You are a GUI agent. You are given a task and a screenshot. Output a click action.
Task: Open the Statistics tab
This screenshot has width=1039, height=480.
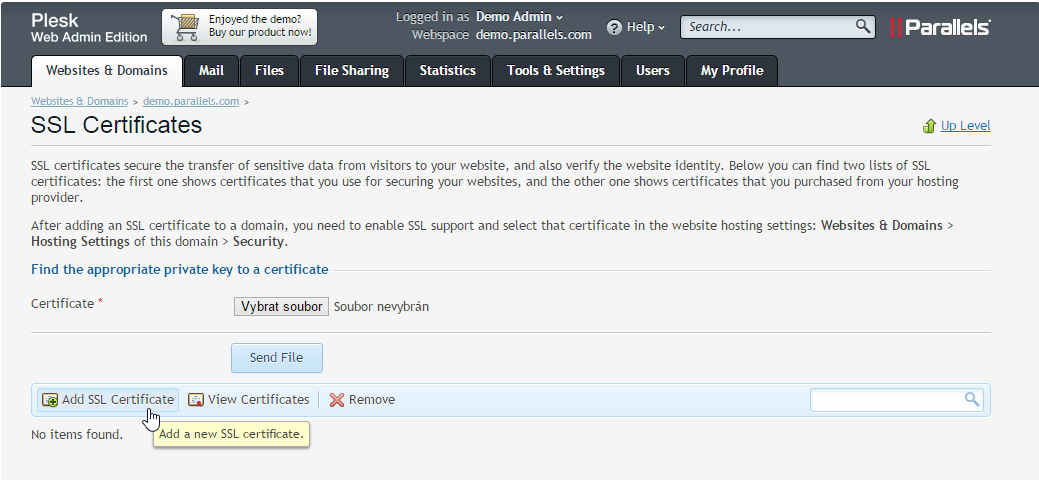click(x=447, y=70)
